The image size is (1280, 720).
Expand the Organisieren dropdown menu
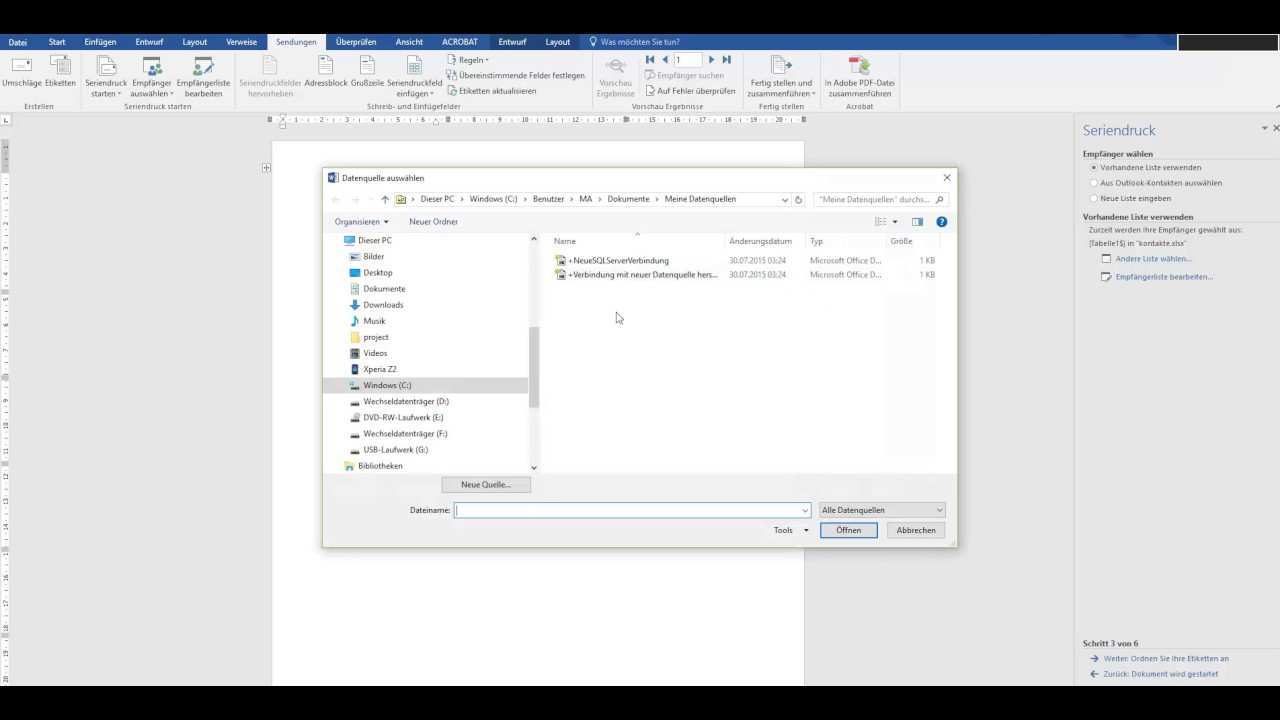click(x=361, y=222)
